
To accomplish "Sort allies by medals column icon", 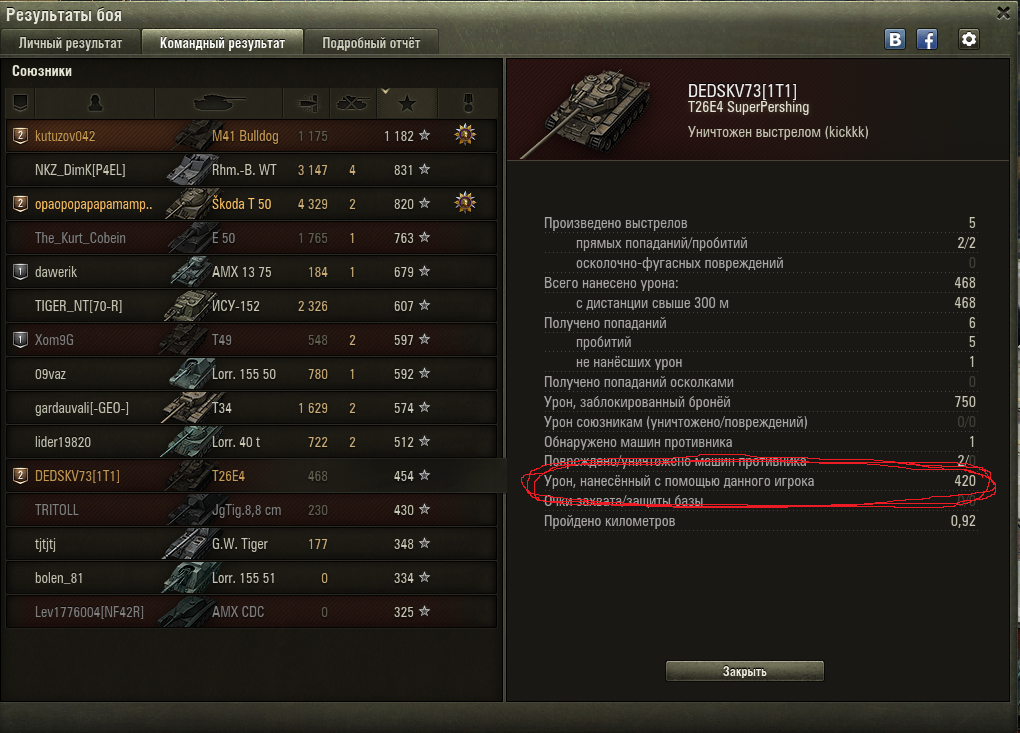I will click(468, 103).
